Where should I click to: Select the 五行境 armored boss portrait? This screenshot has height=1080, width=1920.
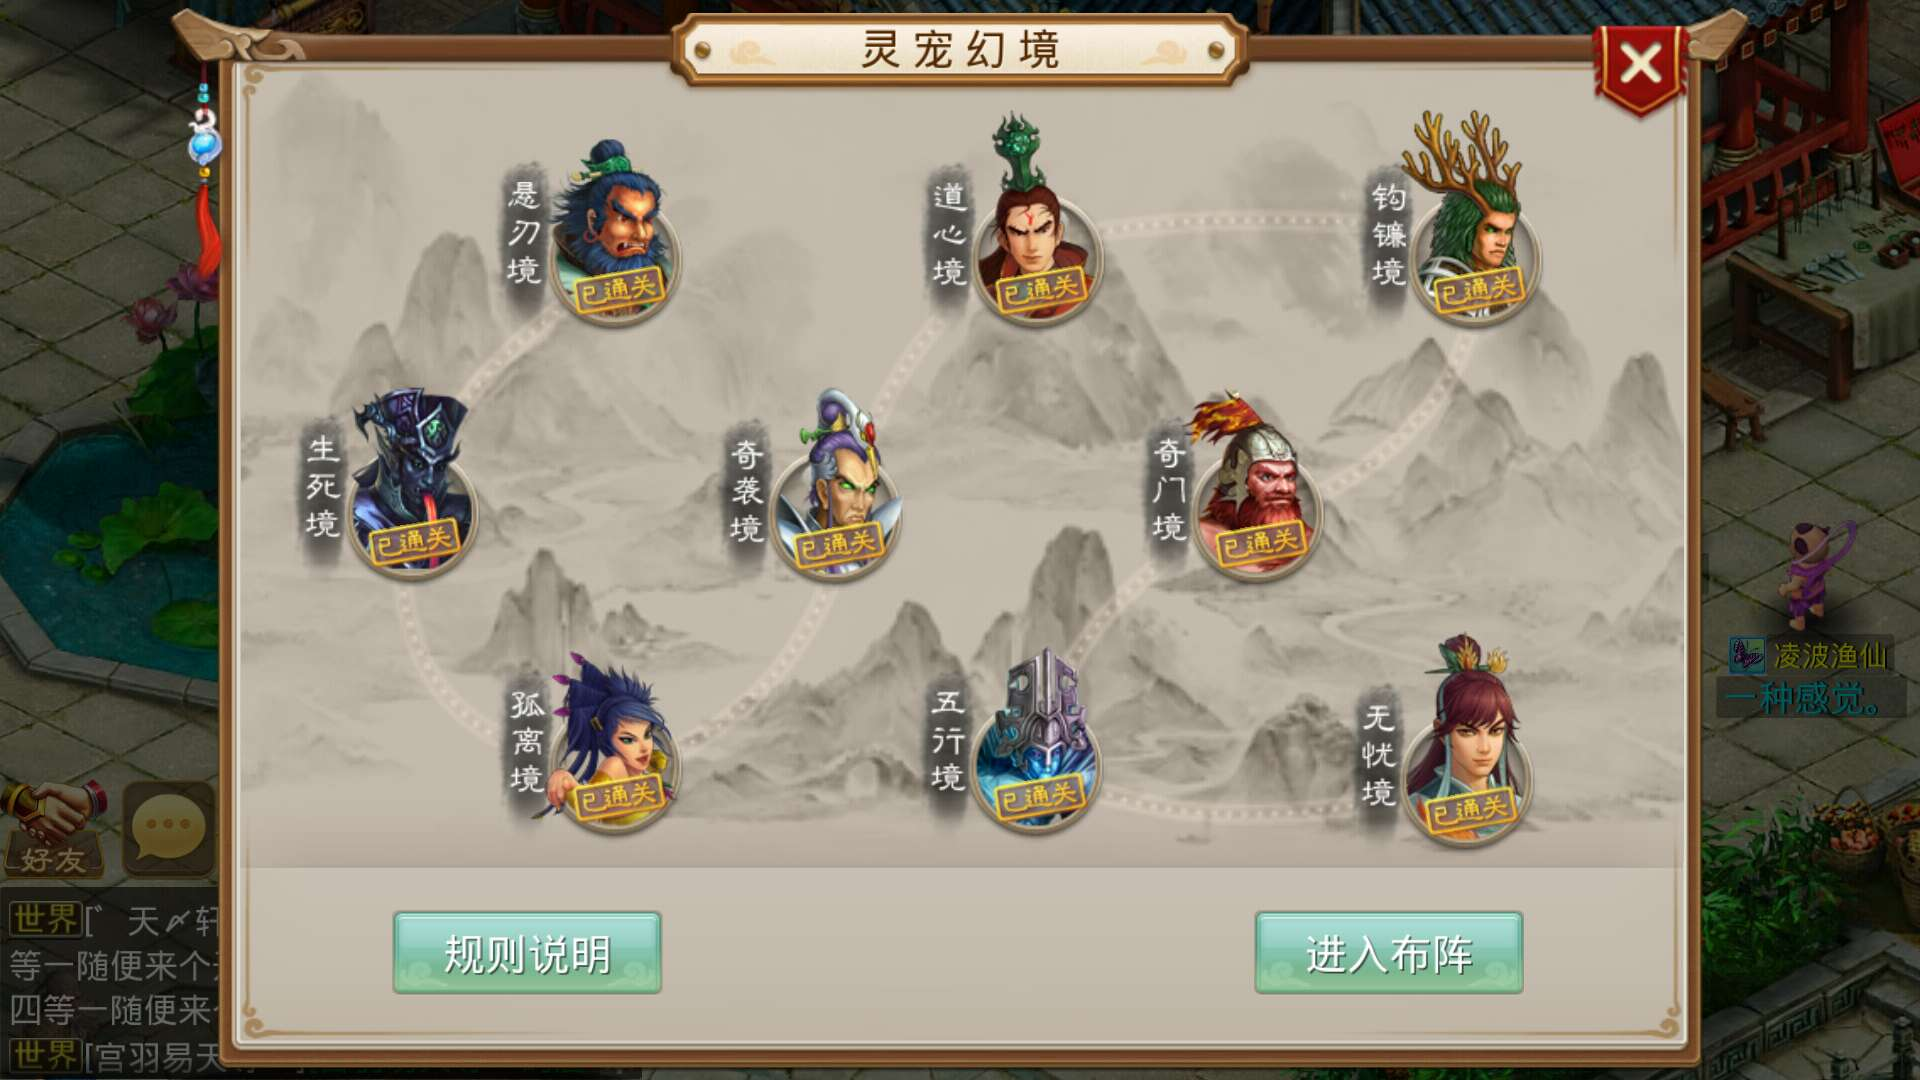coord(1036,741)
